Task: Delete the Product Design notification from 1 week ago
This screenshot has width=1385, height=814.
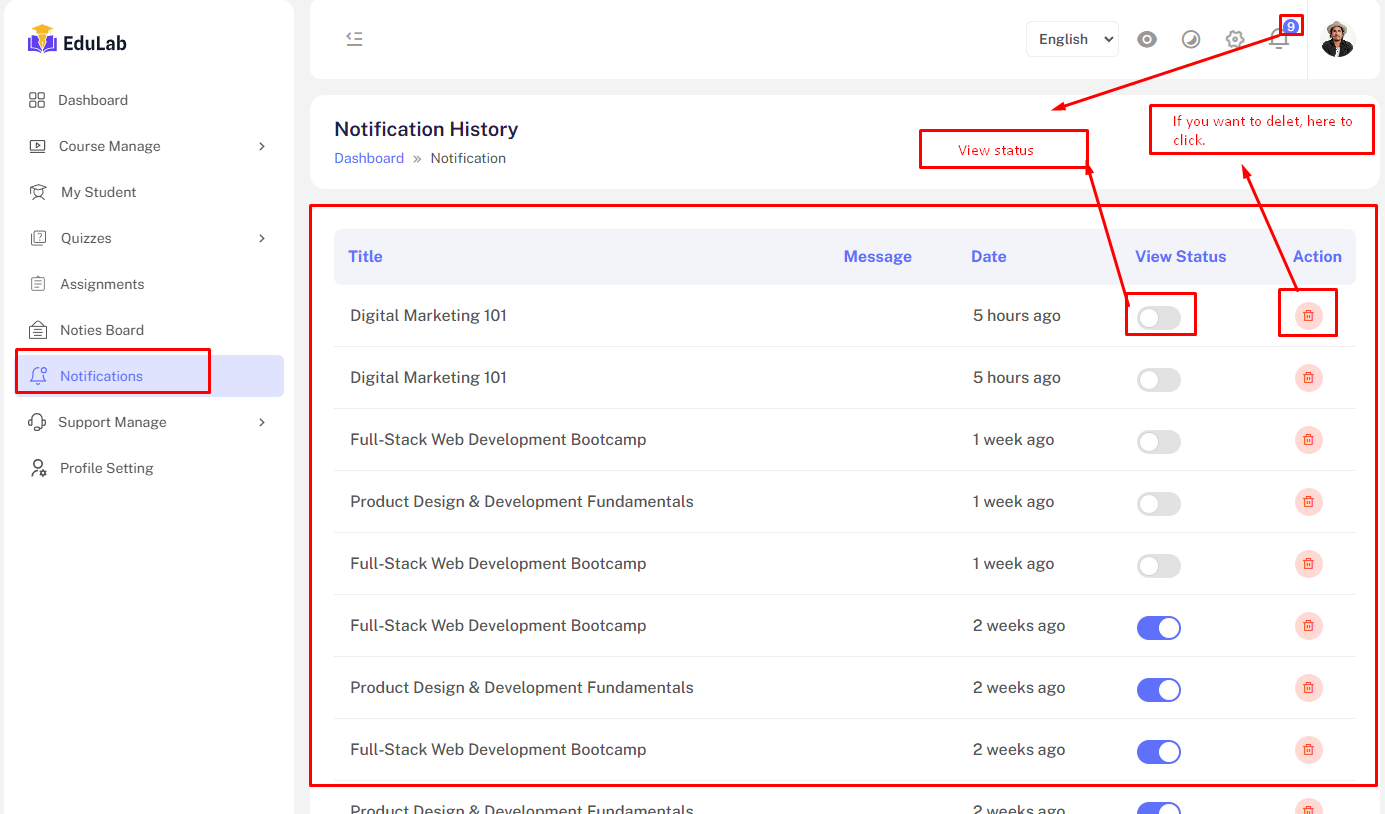Action: point(1308,502)
